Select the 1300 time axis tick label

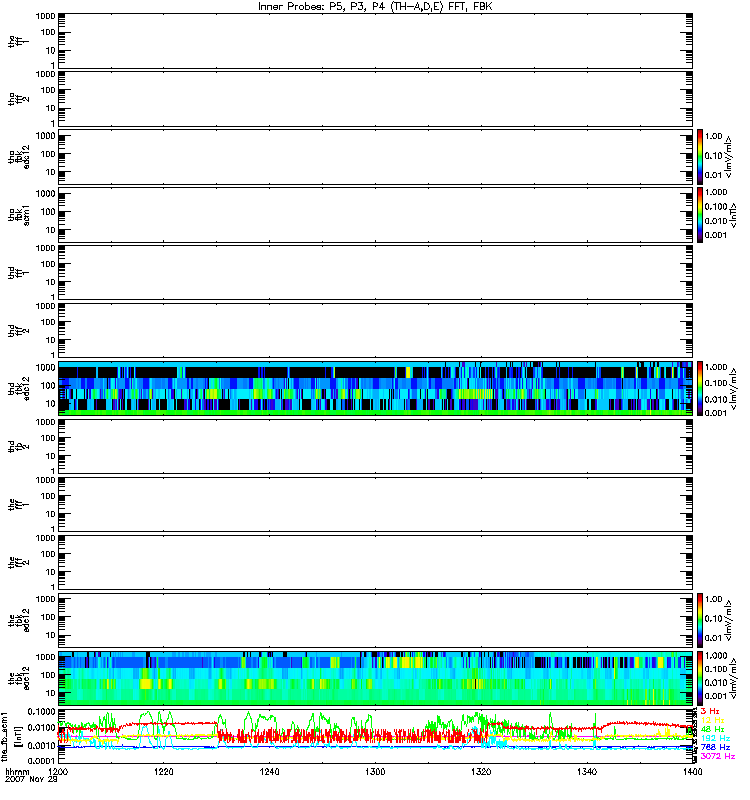point(374,774)
